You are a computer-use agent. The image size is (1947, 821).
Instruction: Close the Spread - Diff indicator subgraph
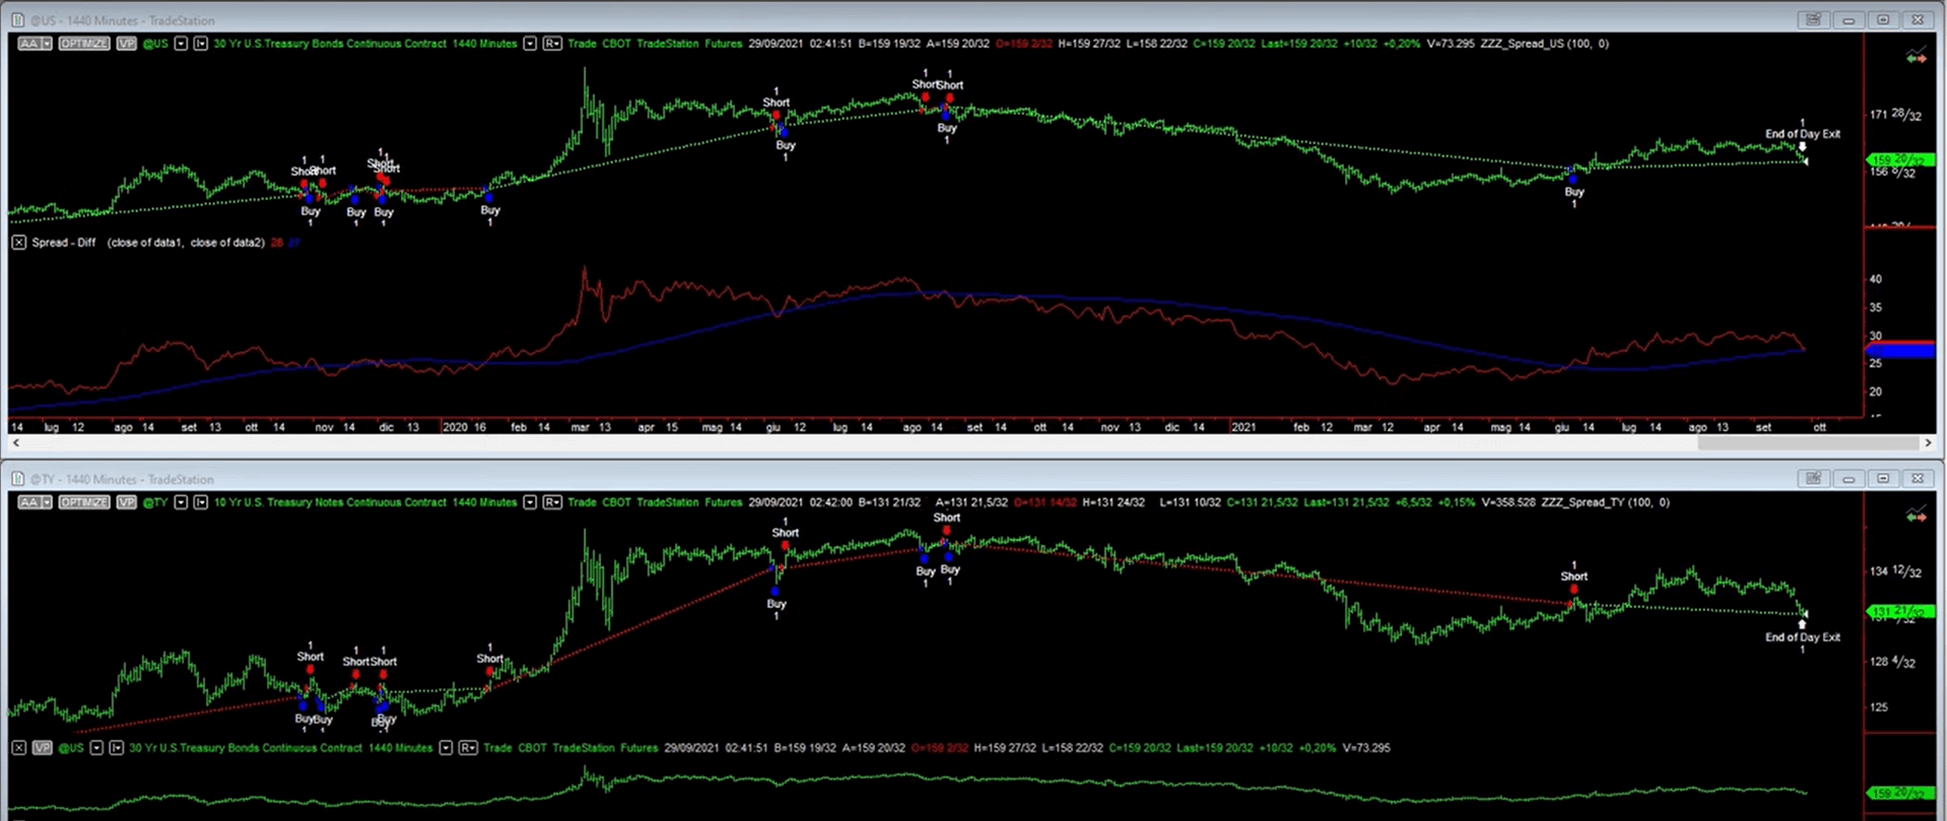pyautogui.click(x=19, y=243)
